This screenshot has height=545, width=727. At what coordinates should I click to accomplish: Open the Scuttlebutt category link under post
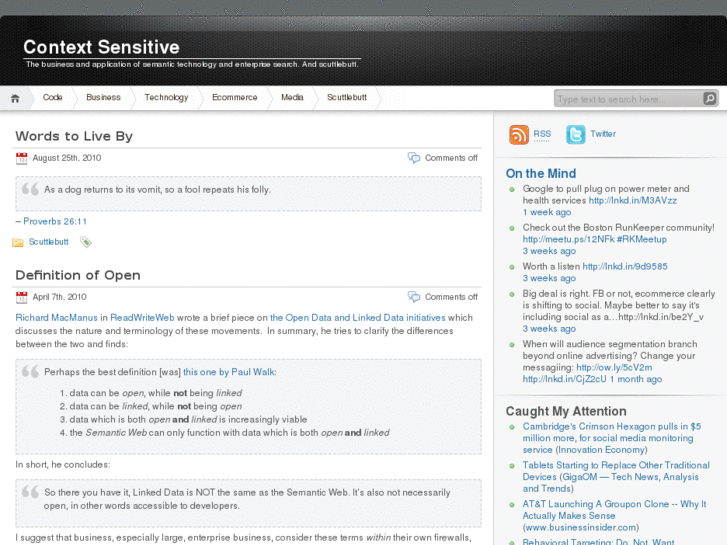coord(48,242)
